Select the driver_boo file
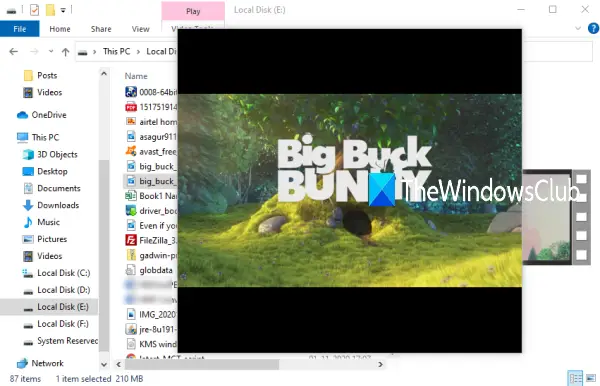 click(151, 211)
